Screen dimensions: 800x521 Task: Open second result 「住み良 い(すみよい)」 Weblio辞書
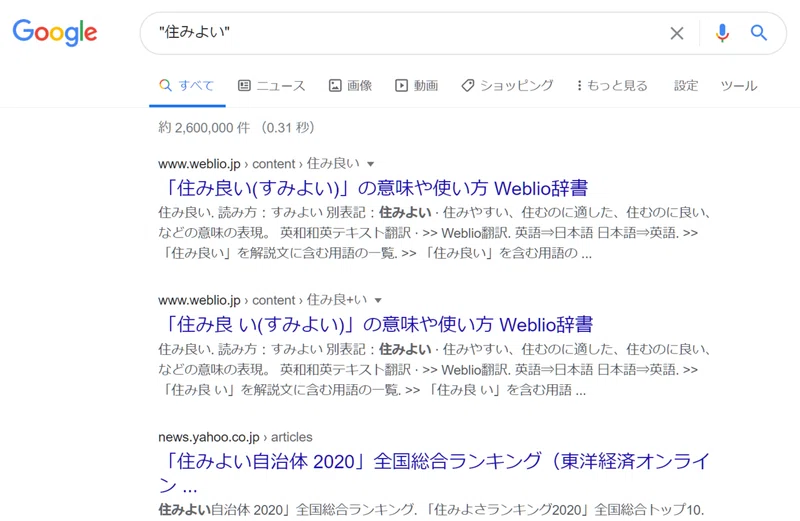376,325
